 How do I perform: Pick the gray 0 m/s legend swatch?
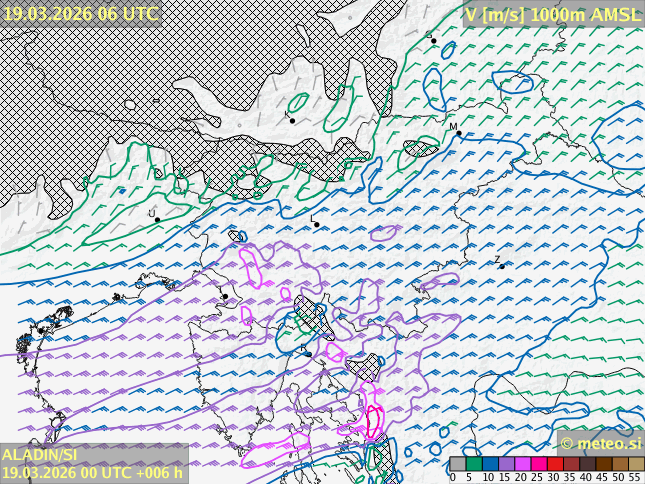click(x=457, y=464)
